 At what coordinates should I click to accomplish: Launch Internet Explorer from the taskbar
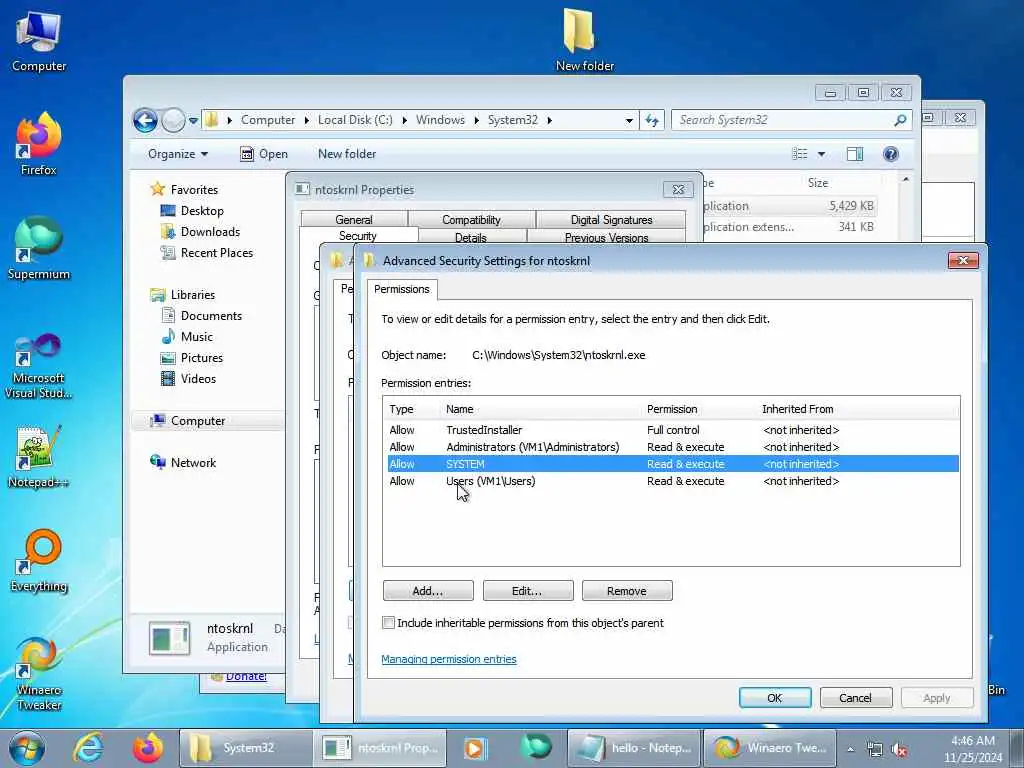coord(88,748)
